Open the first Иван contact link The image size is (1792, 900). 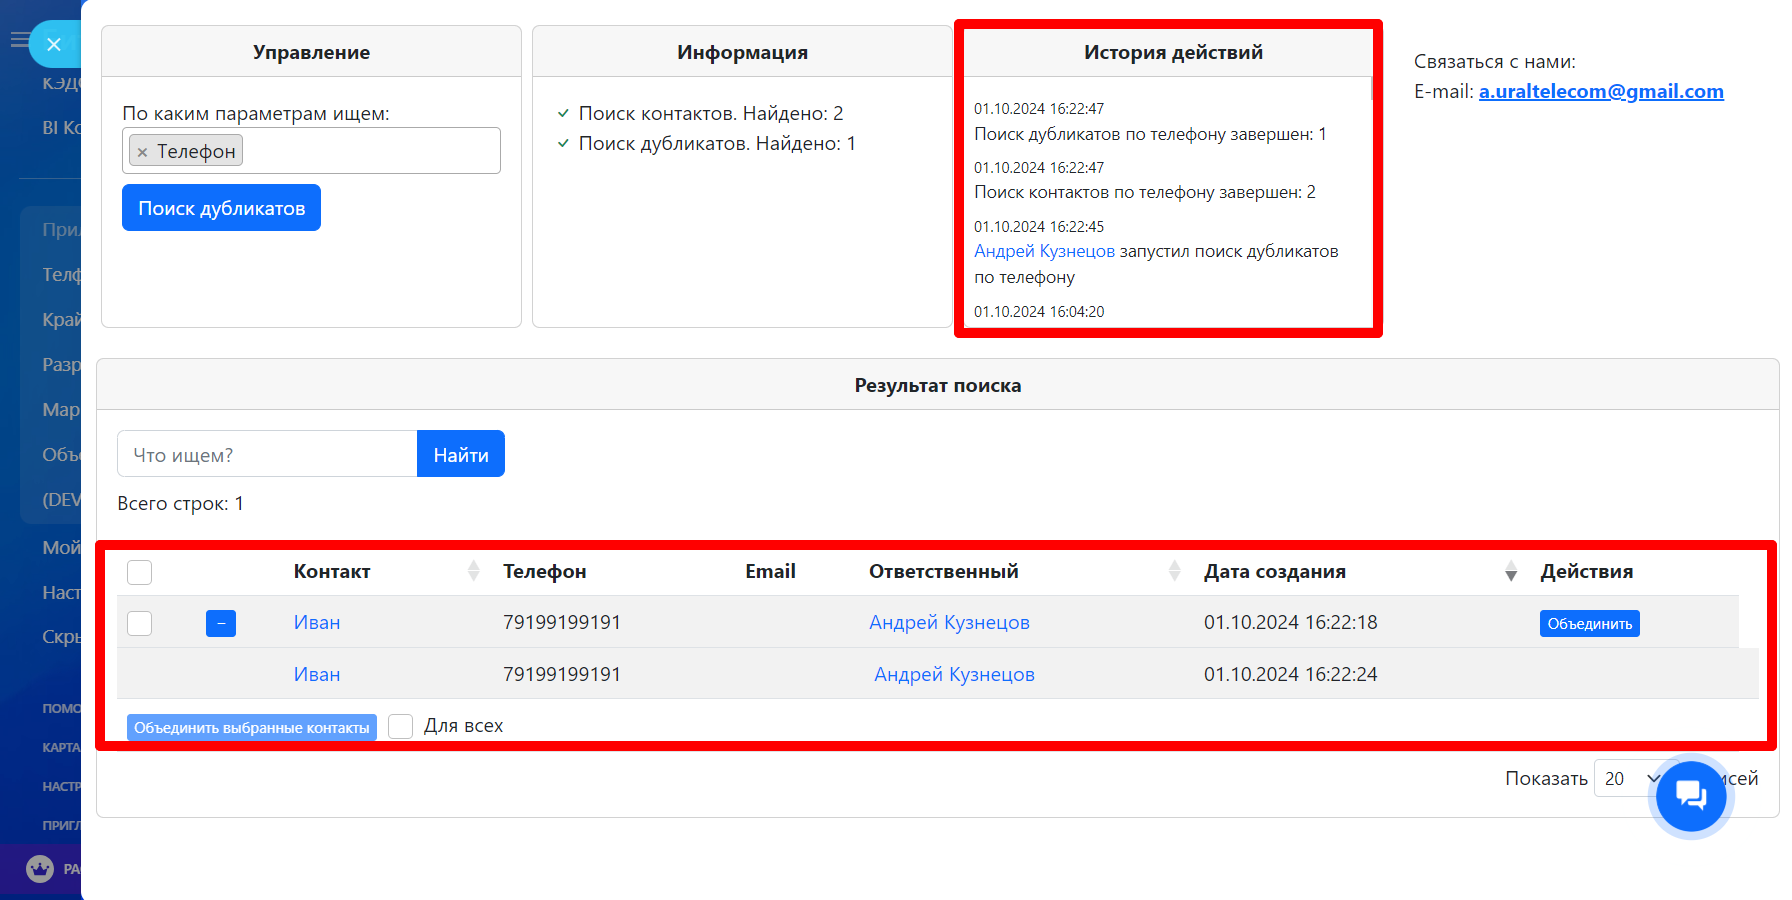pyautogui.click(x=317, y=622)
